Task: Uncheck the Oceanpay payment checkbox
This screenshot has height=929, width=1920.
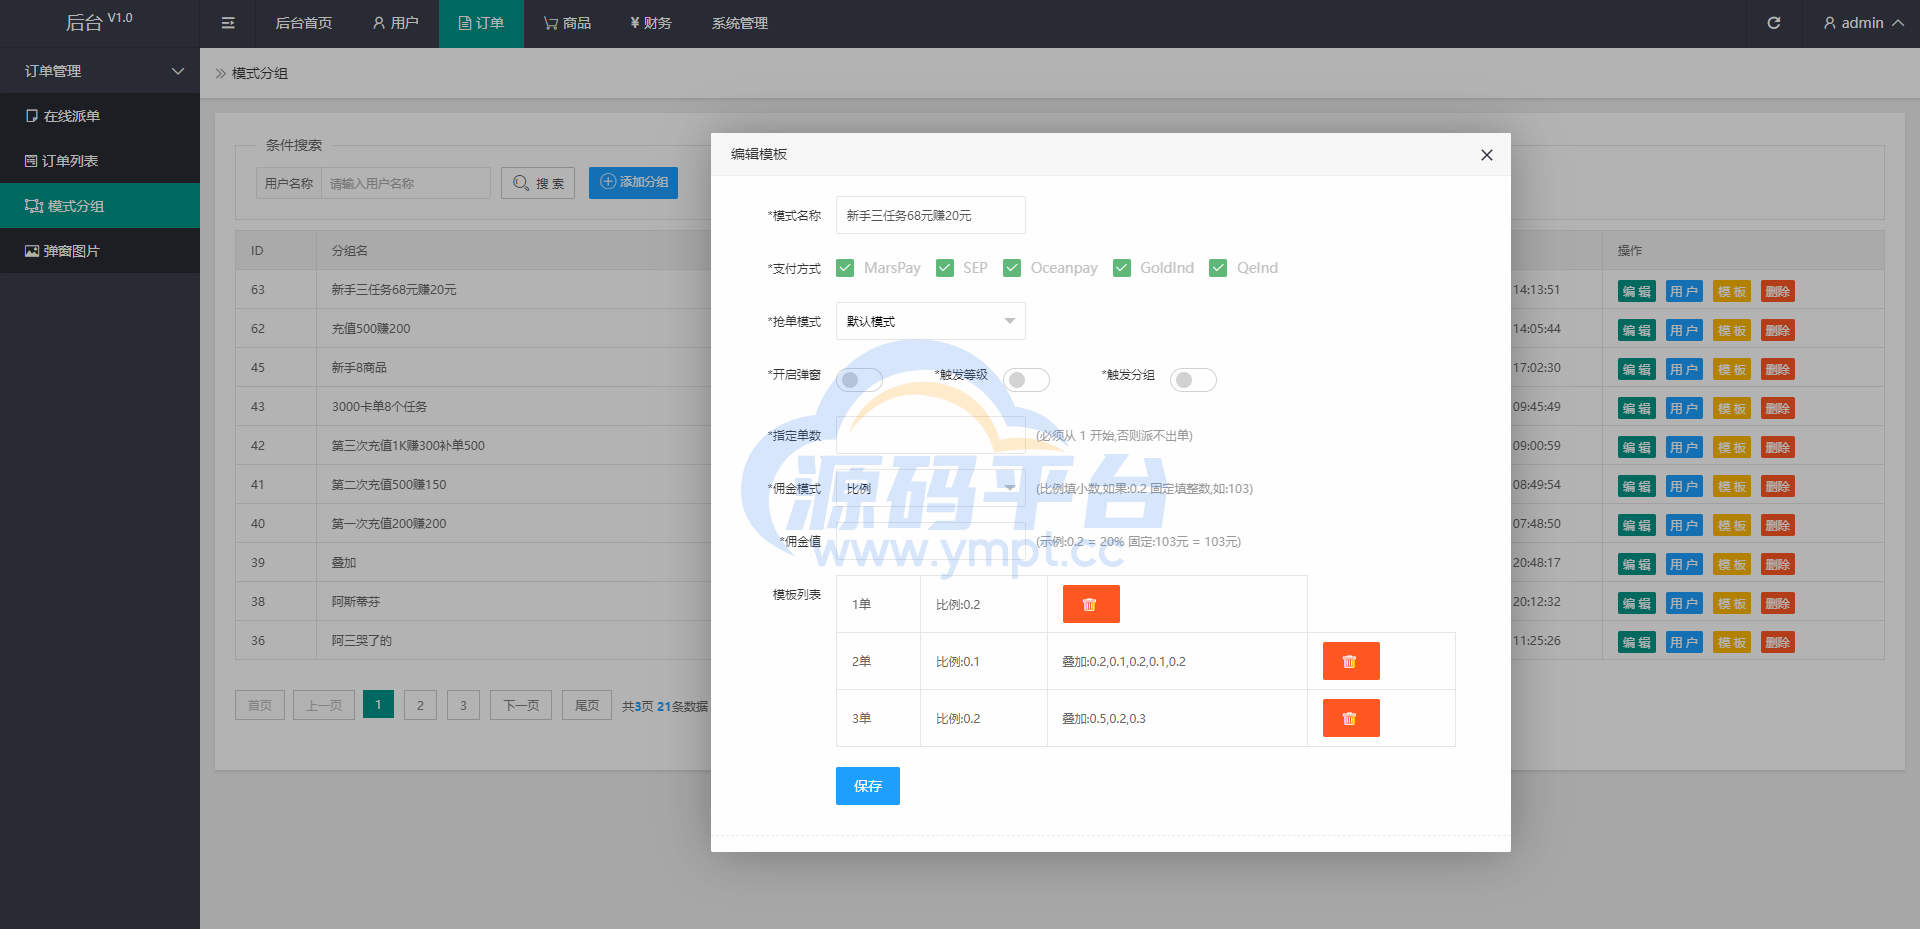Action: [x=1012, y=268]
